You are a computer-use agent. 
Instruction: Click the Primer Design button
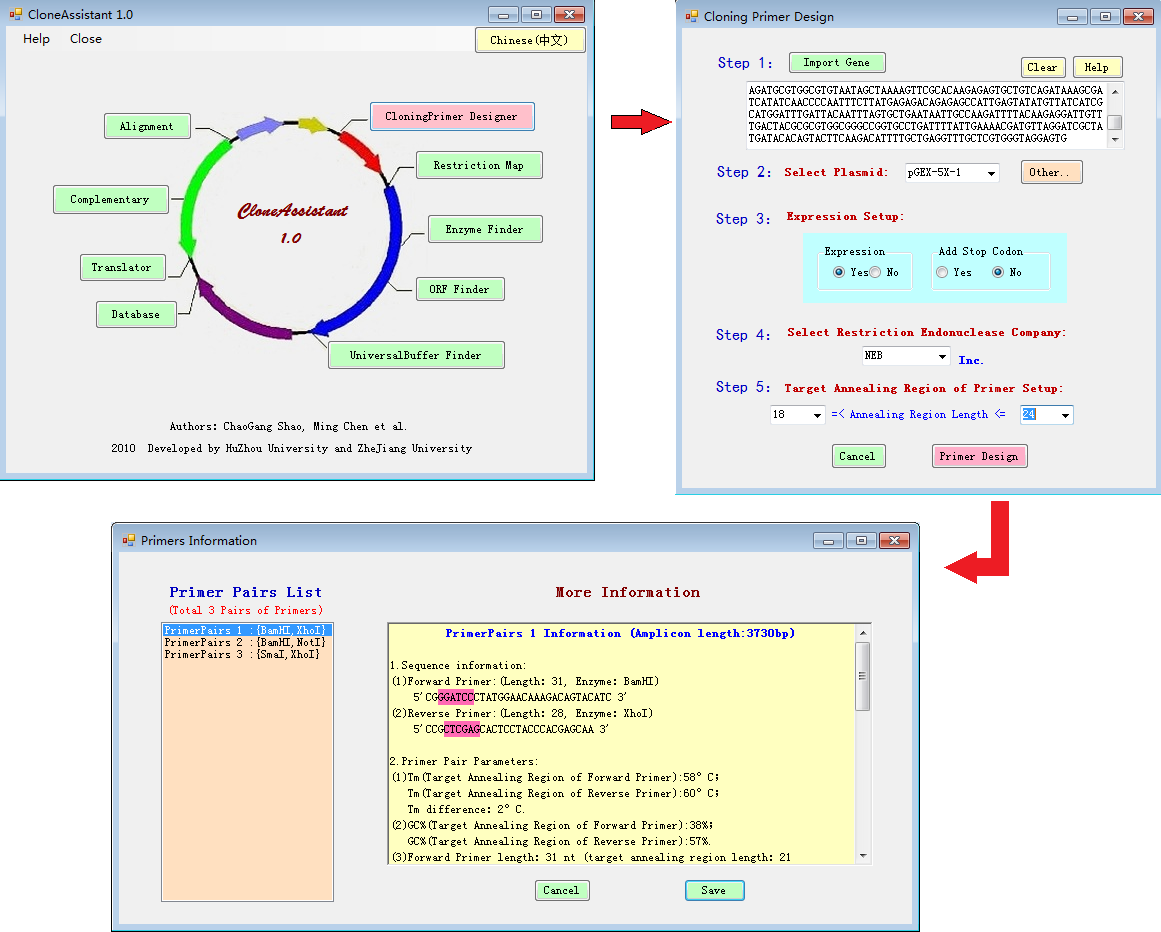(x=979, y=456)
